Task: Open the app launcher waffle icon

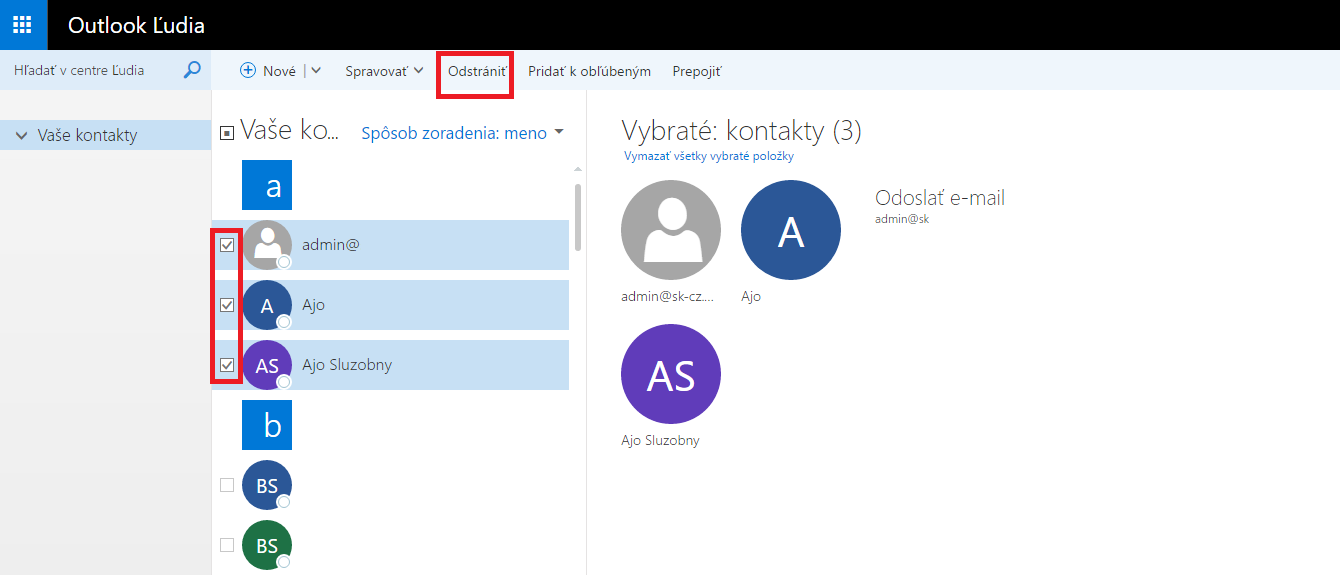Action: click(x=23, y=25)
